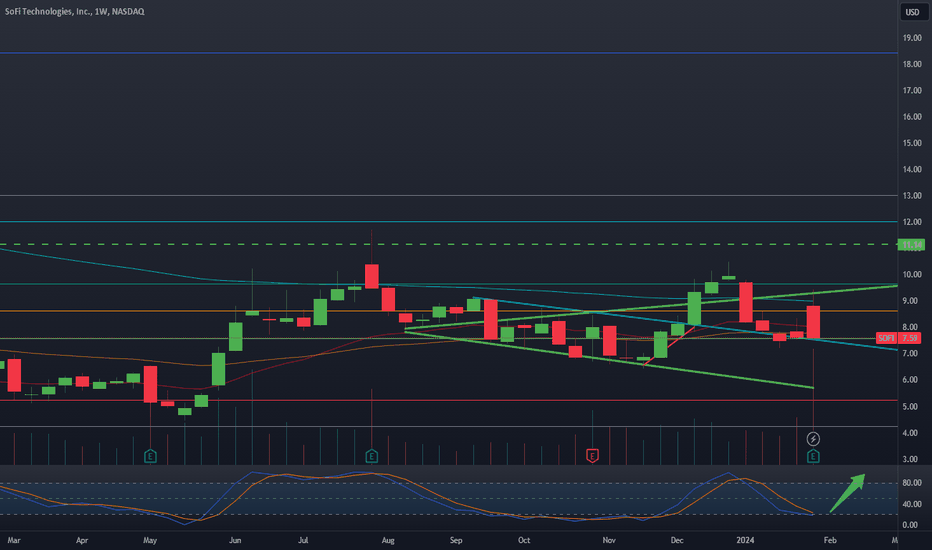Select the lower descending green trendline
This screenshot has height=550, width=932.
click(609, 360)
